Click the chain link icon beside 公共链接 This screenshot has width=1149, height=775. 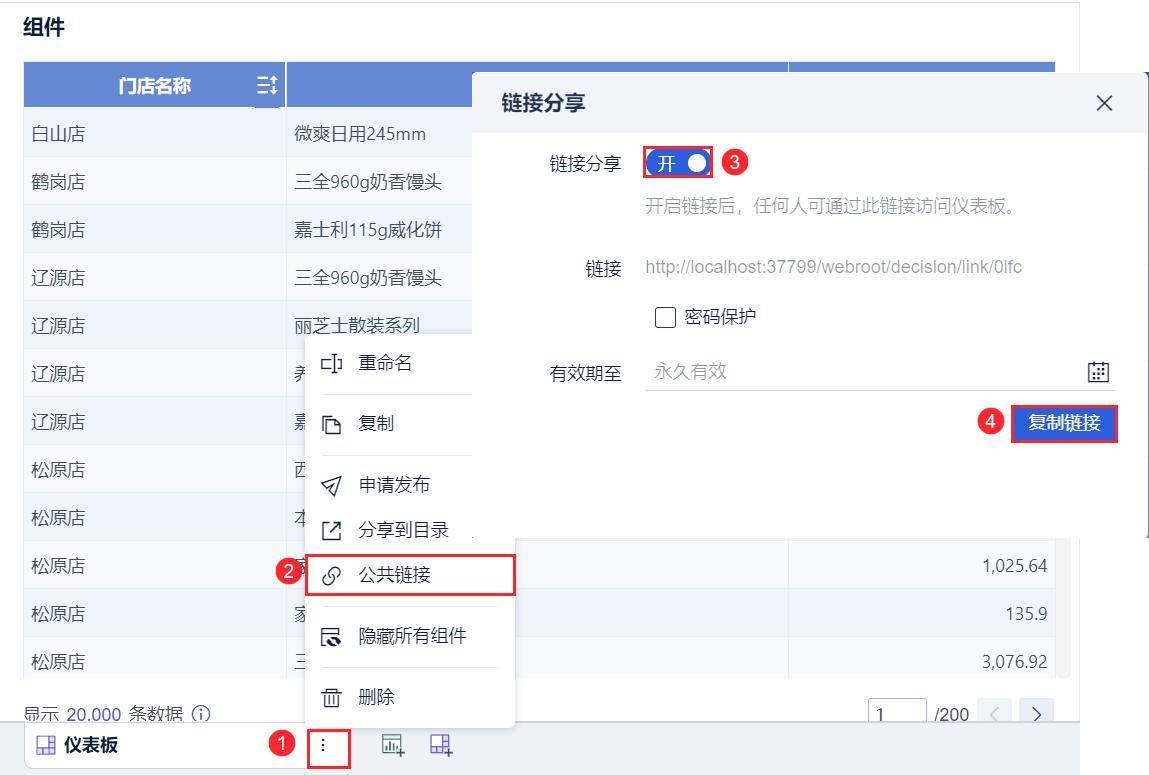pyautogui.click(x=331, y=576)
